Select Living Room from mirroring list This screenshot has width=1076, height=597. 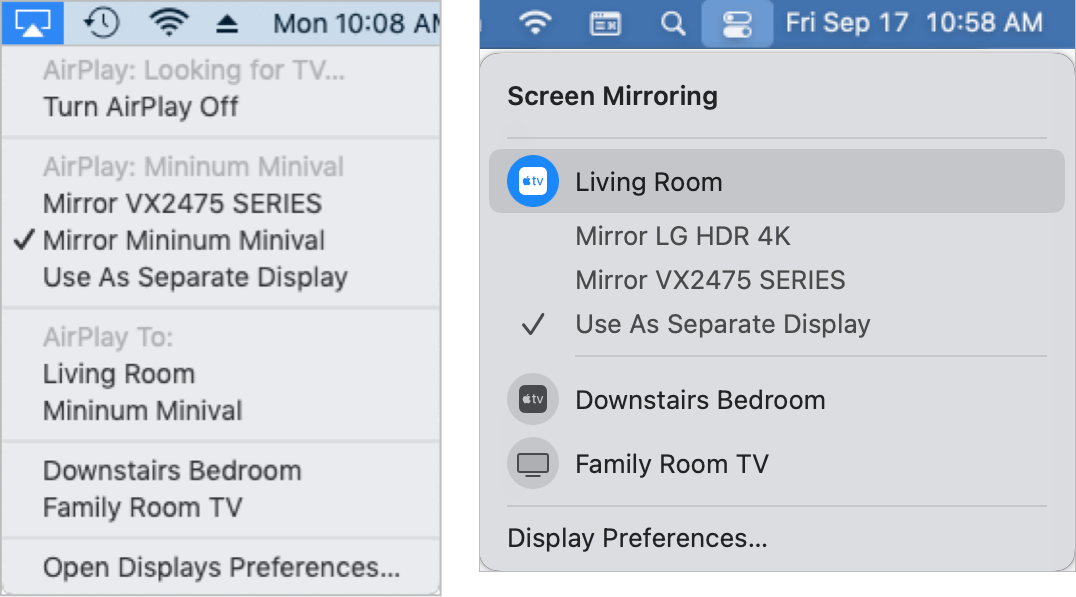(x=648, y=181)
